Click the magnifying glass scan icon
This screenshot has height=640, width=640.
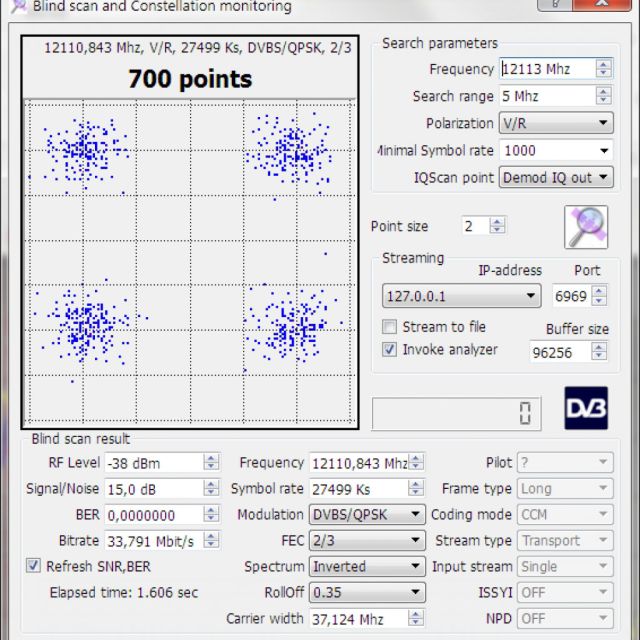click(585, 227)
